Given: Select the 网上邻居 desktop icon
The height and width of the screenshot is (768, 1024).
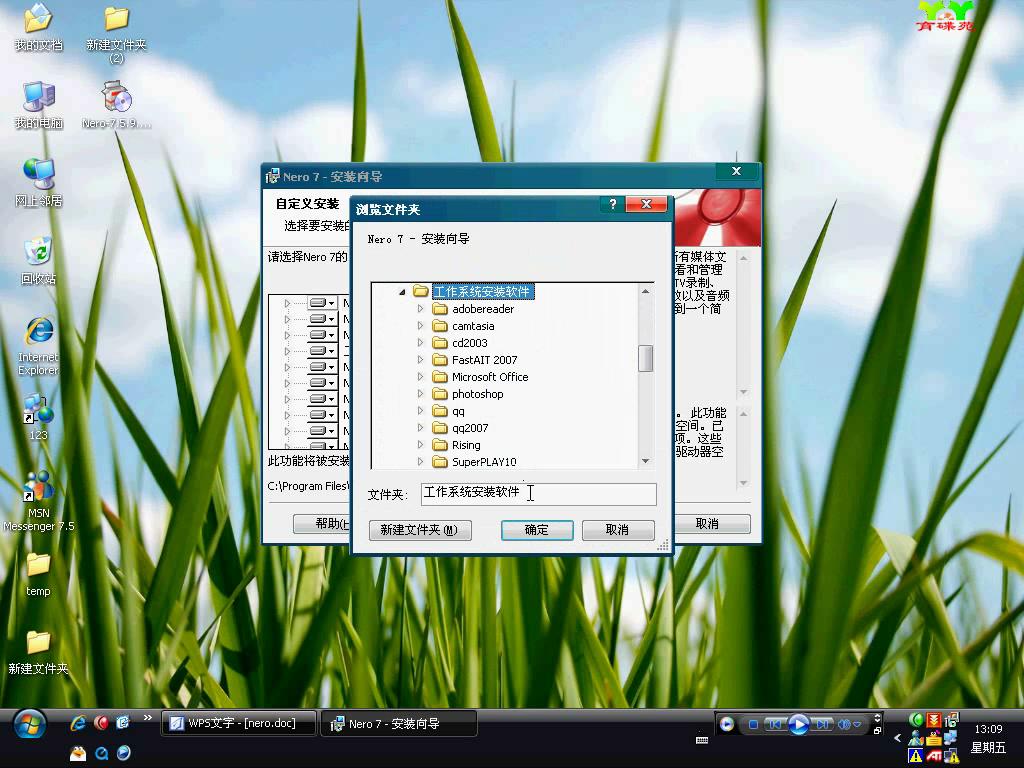Looking at the screenshot, I should click(39, 184).
